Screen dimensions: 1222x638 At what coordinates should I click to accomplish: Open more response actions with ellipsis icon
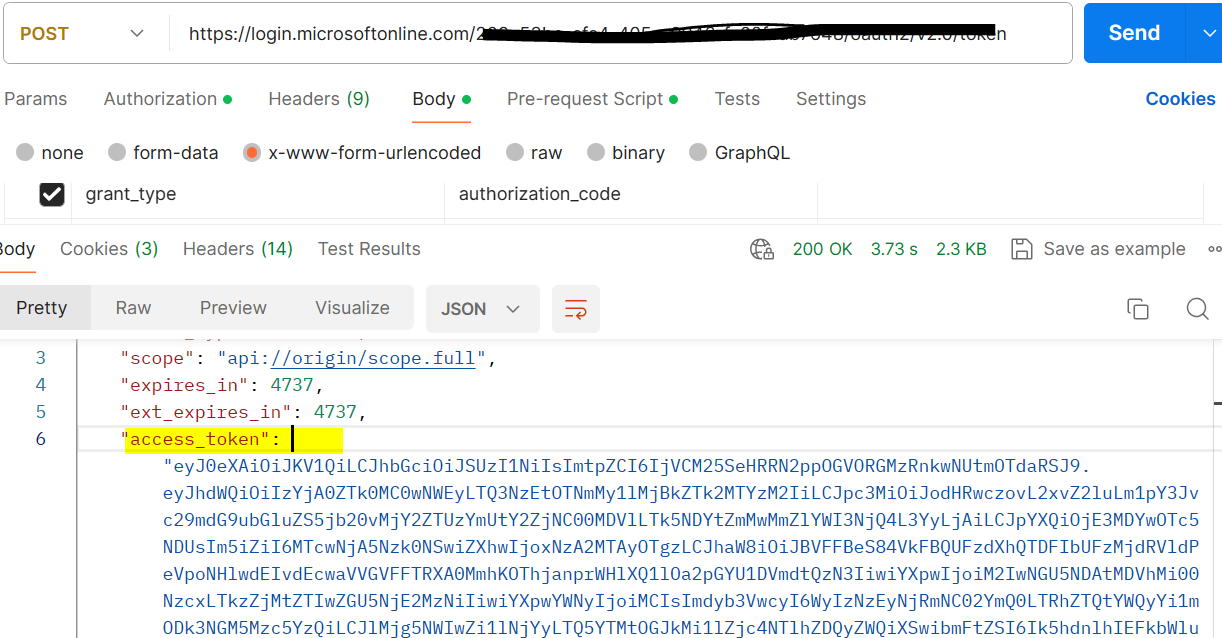(x=1215, y=248)
